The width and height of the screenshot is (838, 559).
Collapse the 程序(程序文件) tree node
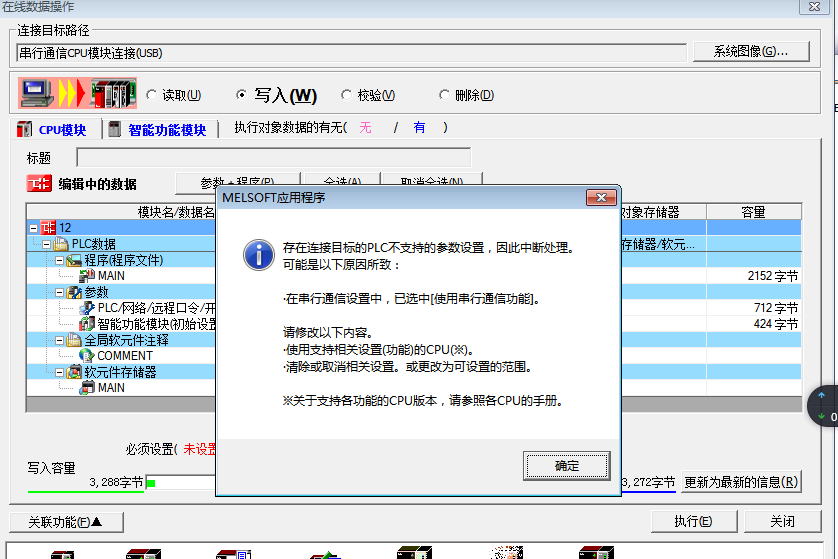pos(59,260)
